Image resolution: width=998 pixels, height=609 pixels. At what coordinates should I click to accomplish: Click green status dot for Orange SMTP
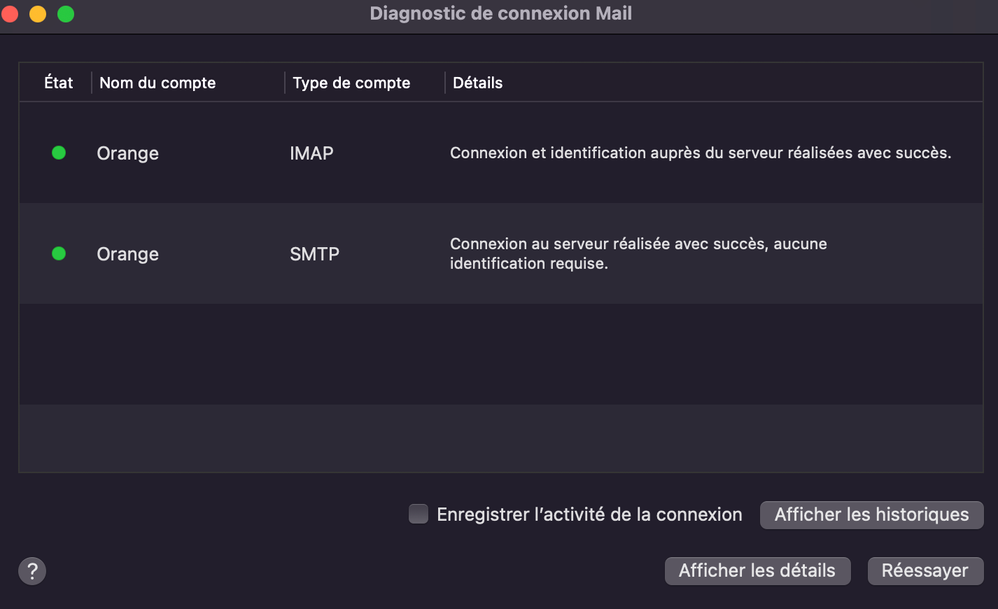(x=59, y=254)
